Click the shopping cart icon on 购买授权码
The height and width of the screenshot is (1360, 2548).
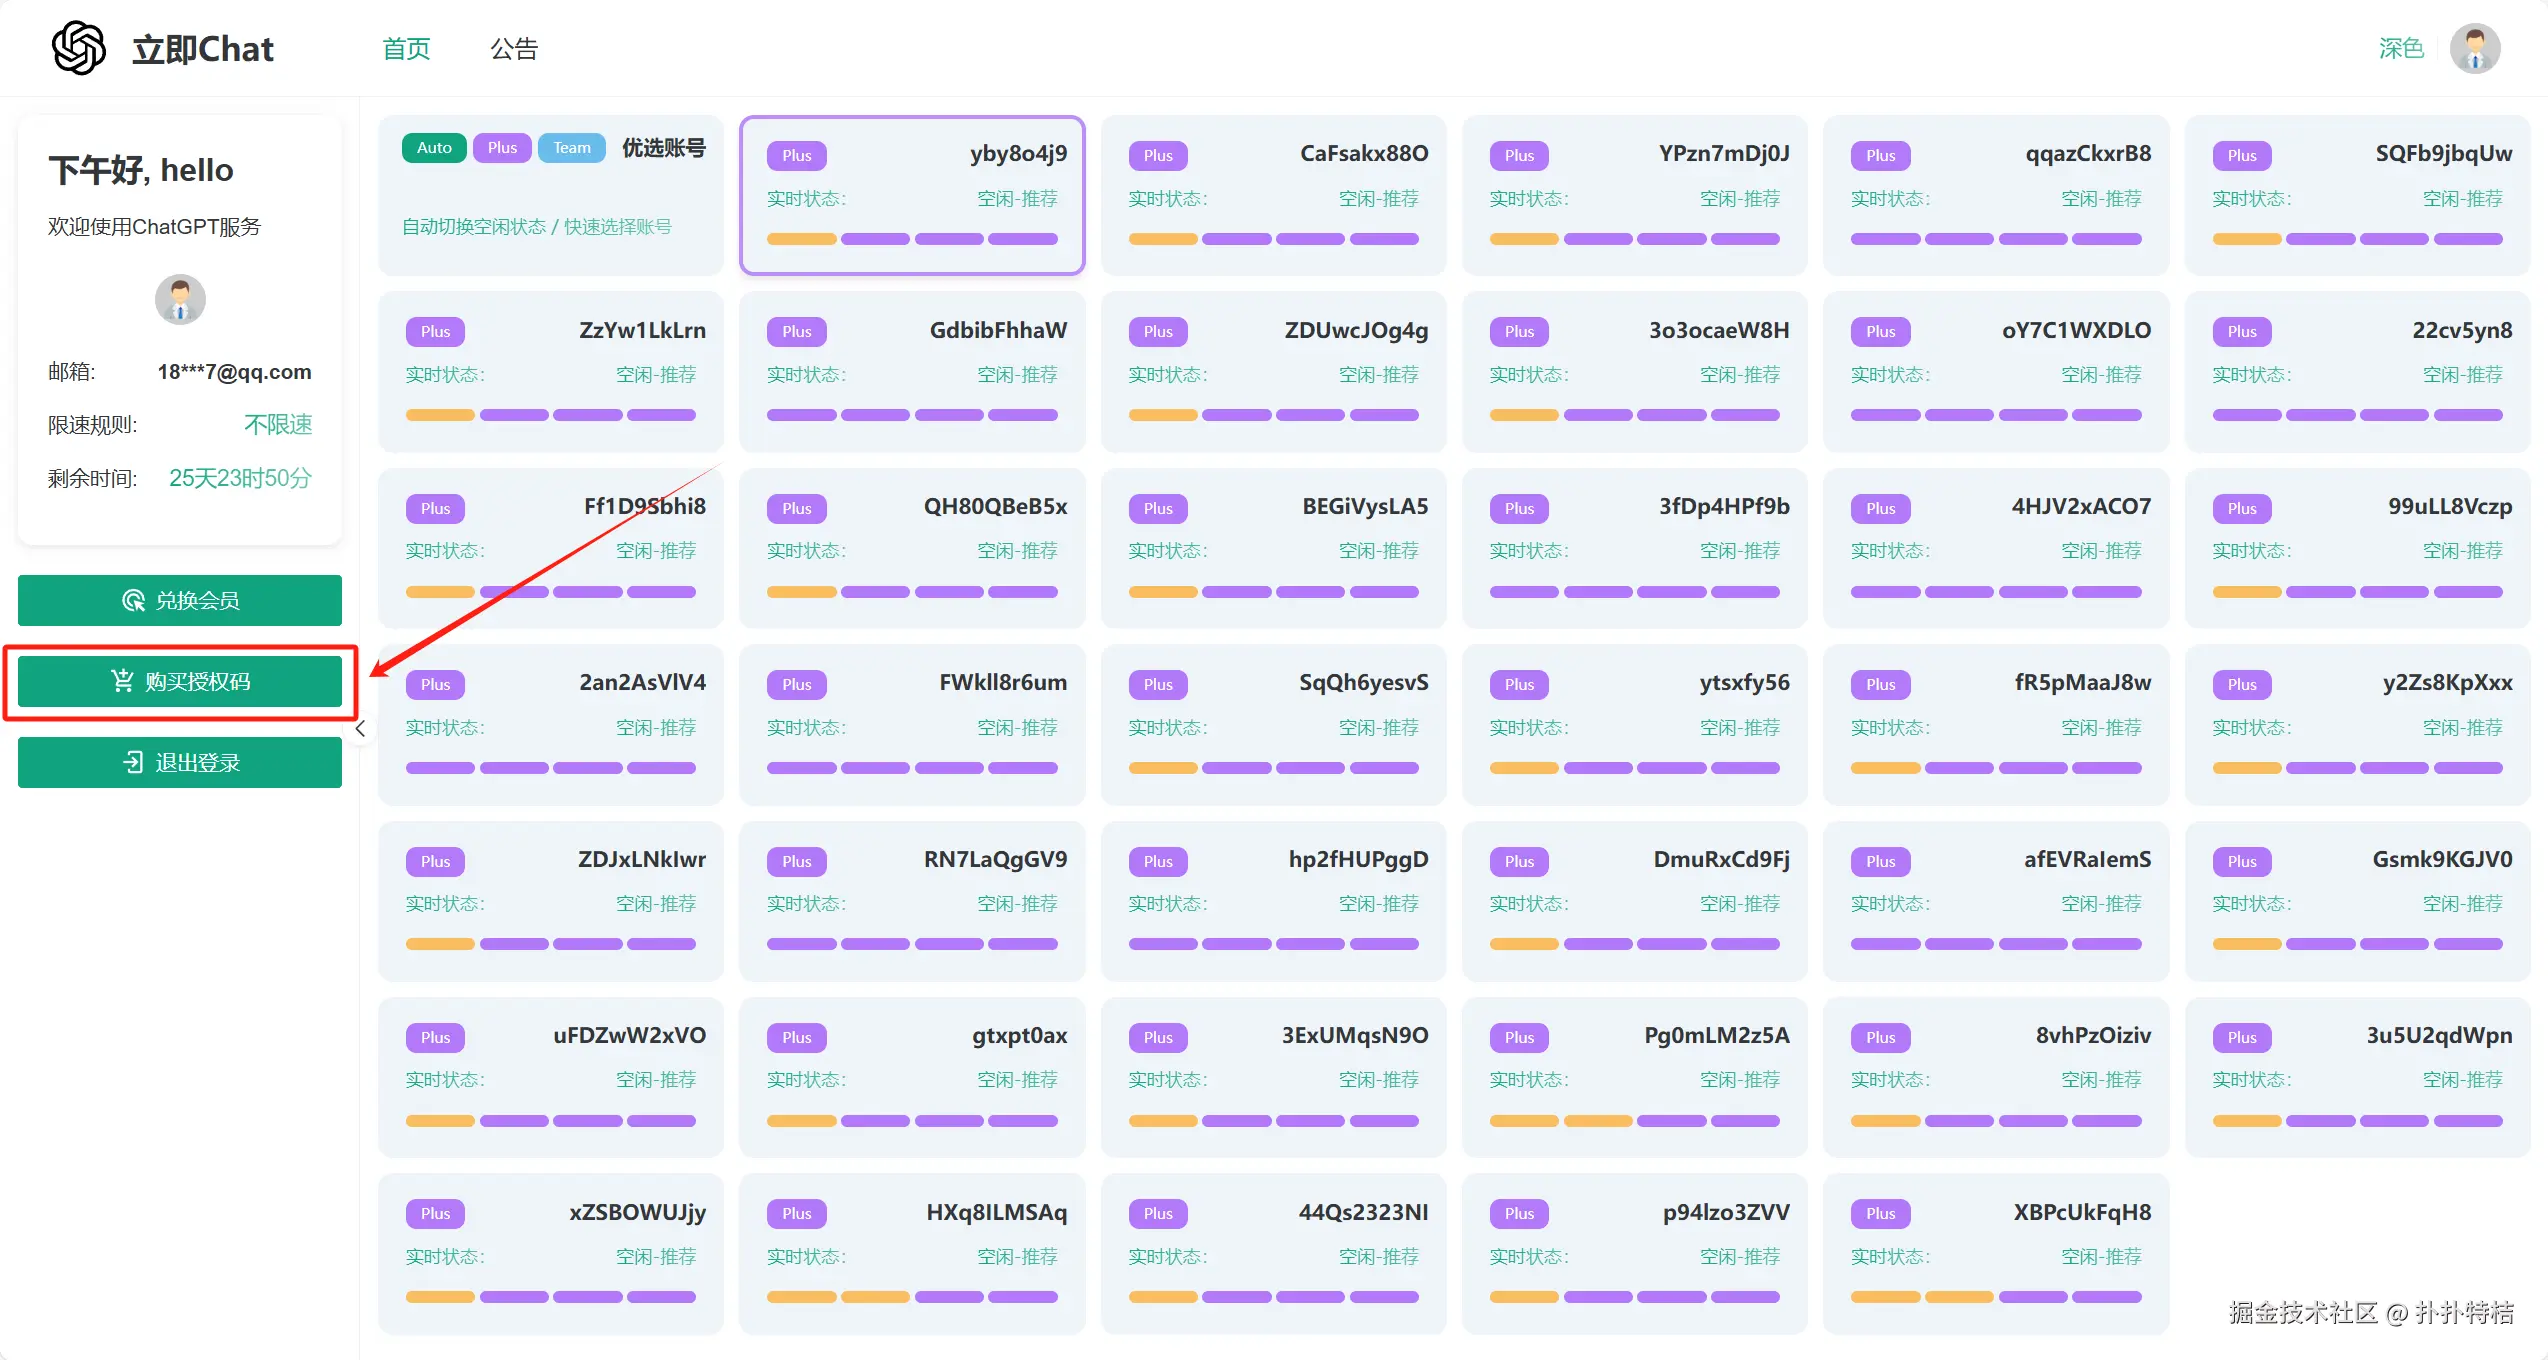[x=122, y=681]
